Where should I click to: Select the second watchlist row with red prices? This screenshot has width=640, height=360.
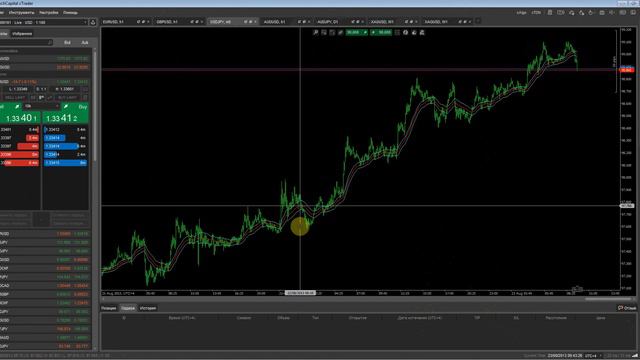[44, 67]
